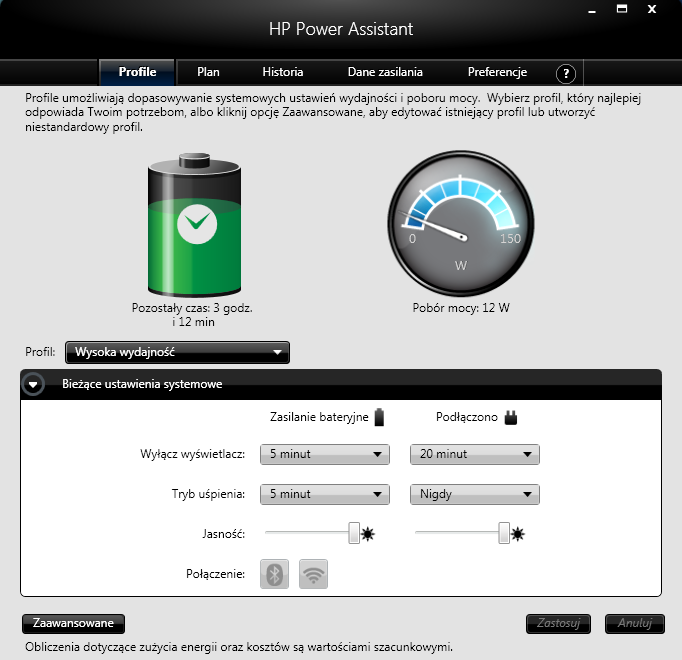Open plugged-in Tryb uśpienia Nigdy dropdown
The image size is (682, 660).
(x=475, y=494)
